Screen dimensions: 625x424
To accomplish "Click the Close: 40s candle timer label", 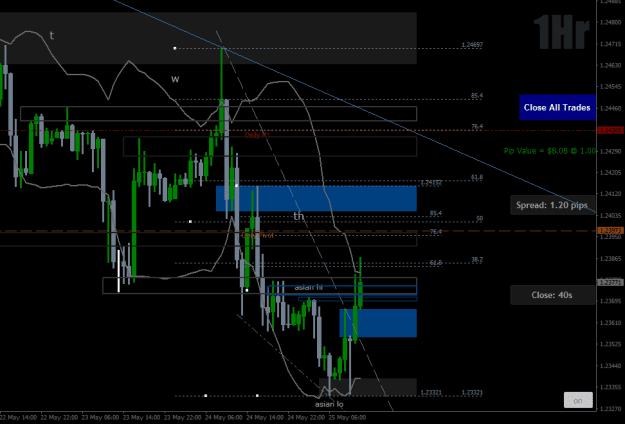I will [552, 295].
